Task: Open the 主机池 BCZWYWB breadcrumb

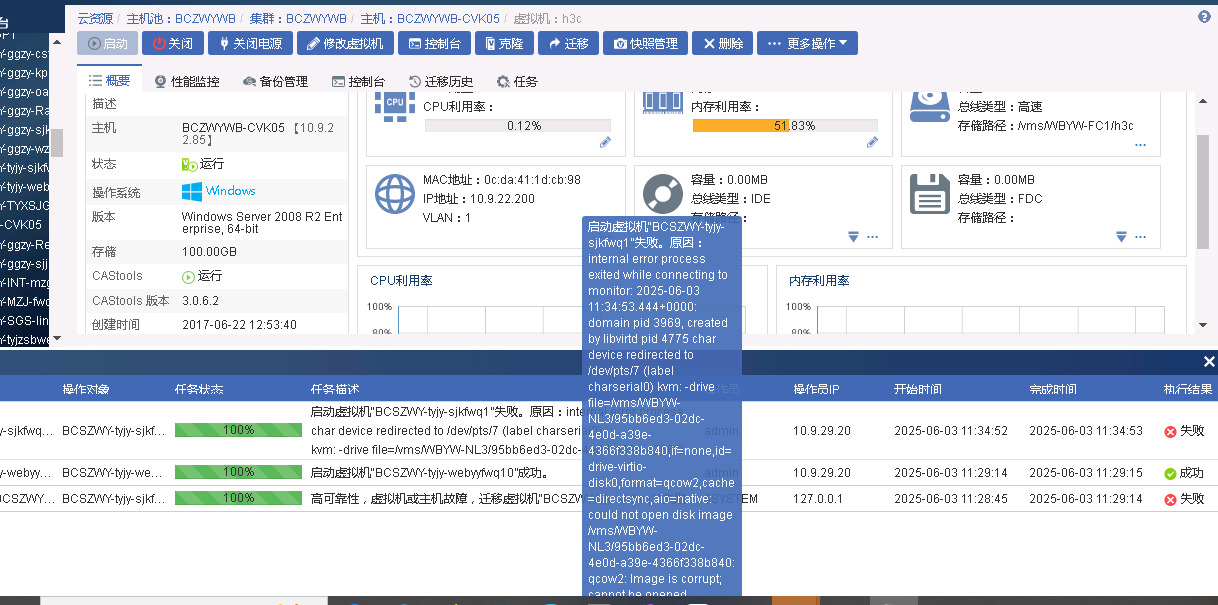Action: [183, 18]
